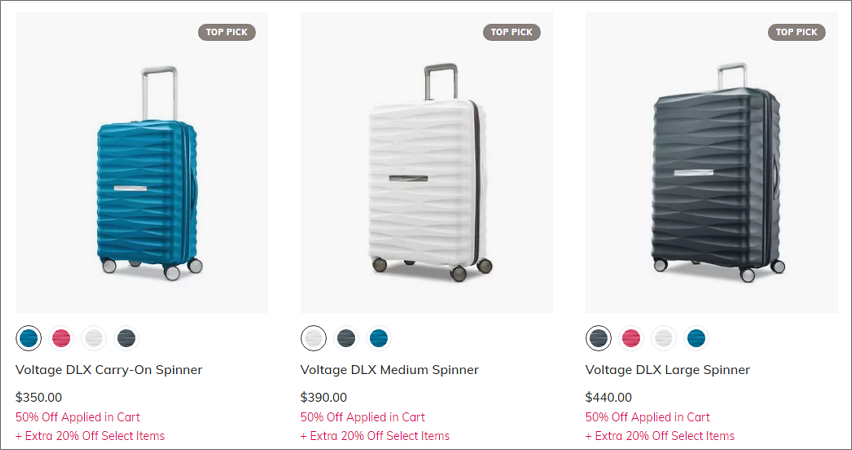The image size is (852, 450).
Task: Open the blue Carry-On Spinner product image
Action: click(142, 162)
